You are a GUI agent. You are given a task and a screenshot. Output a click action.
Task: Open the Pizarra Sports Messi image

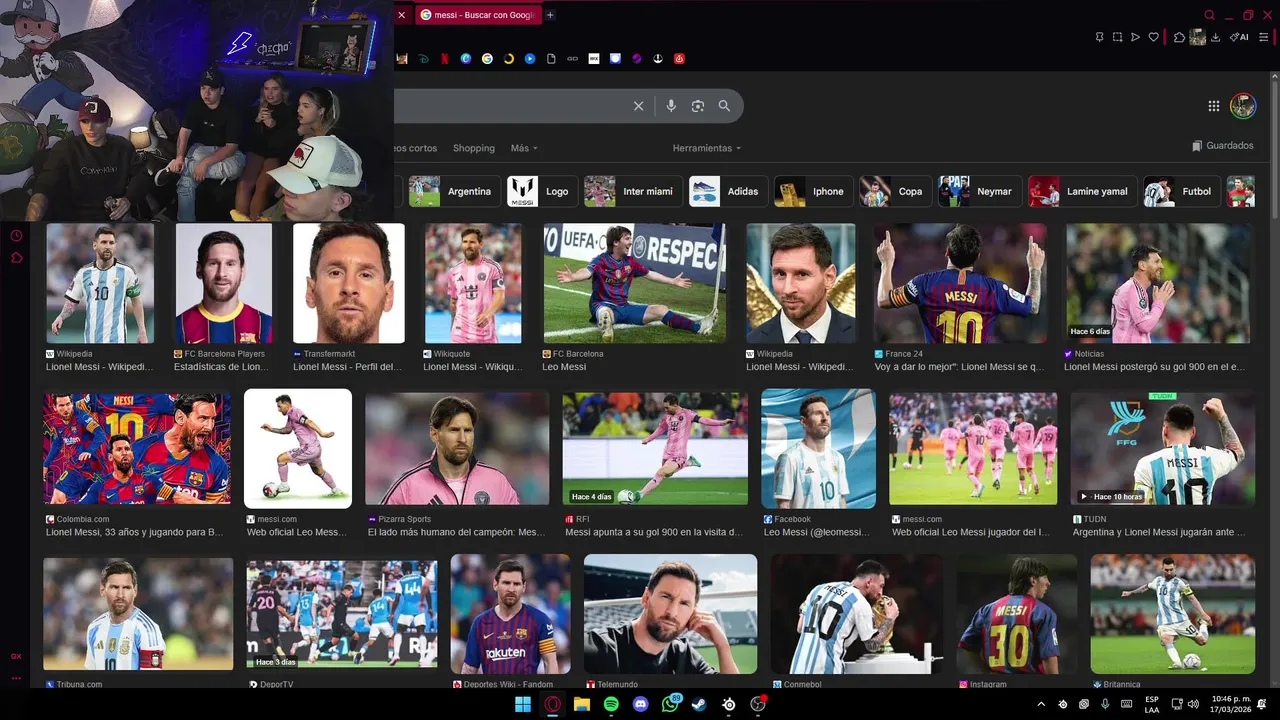pyautogui.click(x=457, y=449)
